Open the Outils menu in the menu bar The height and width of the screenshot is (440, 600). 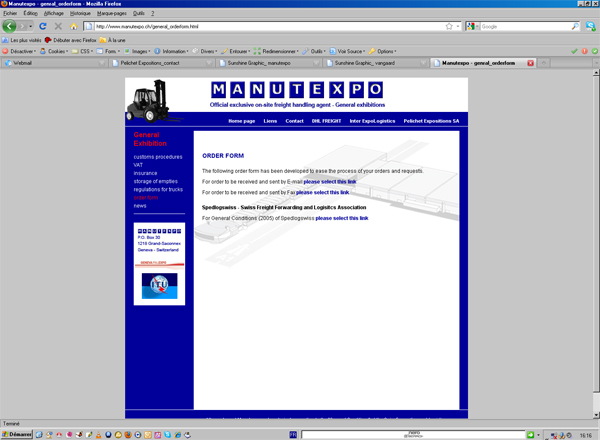pyautogui.click(x=139, y=13)
